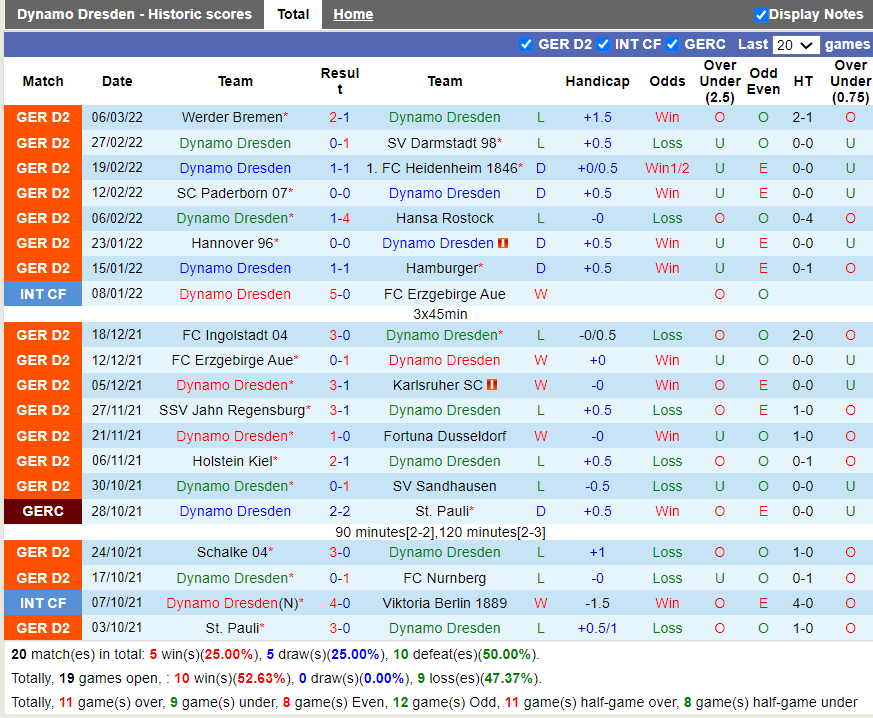Click the Odd Even column header

point(763,81)
